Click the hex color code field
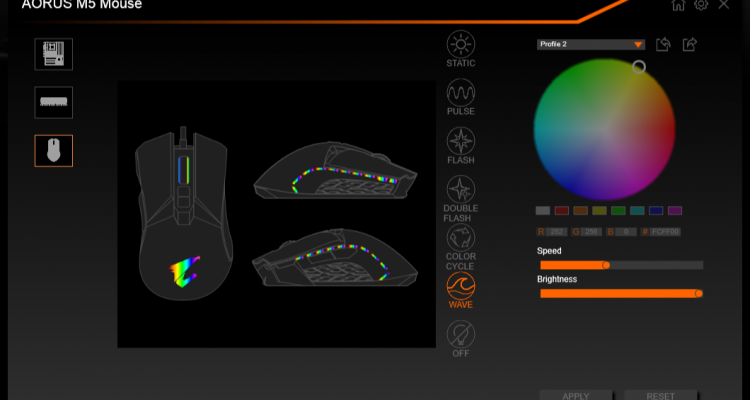750x400 pixels. (x=663, y=232)
